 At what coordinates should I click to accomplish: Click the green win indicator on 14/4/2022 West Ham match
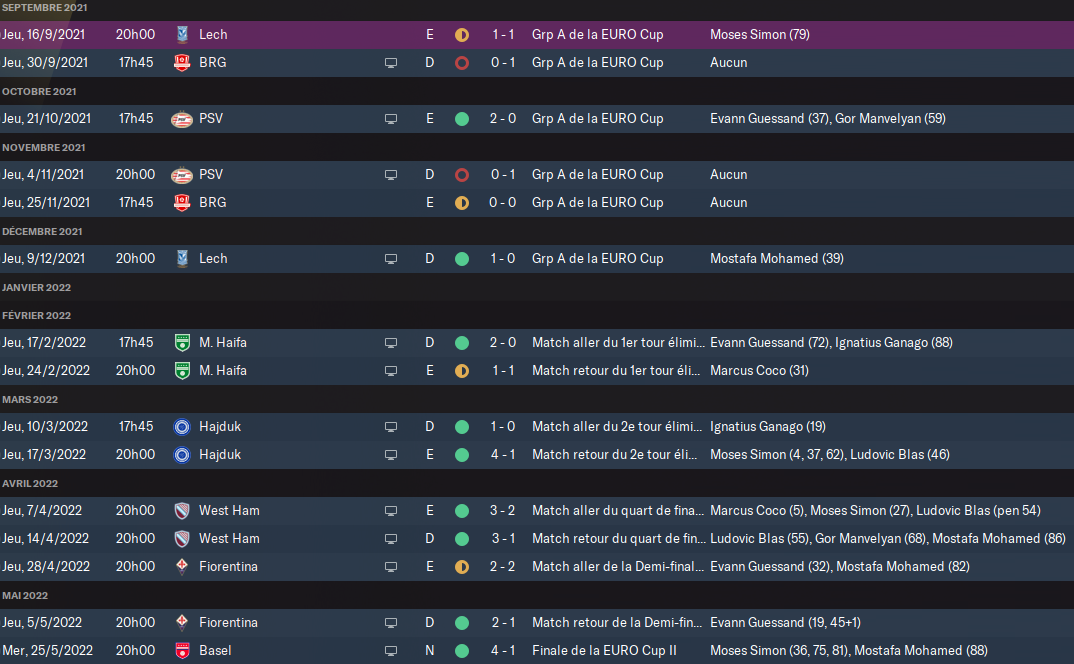[461, 538]
